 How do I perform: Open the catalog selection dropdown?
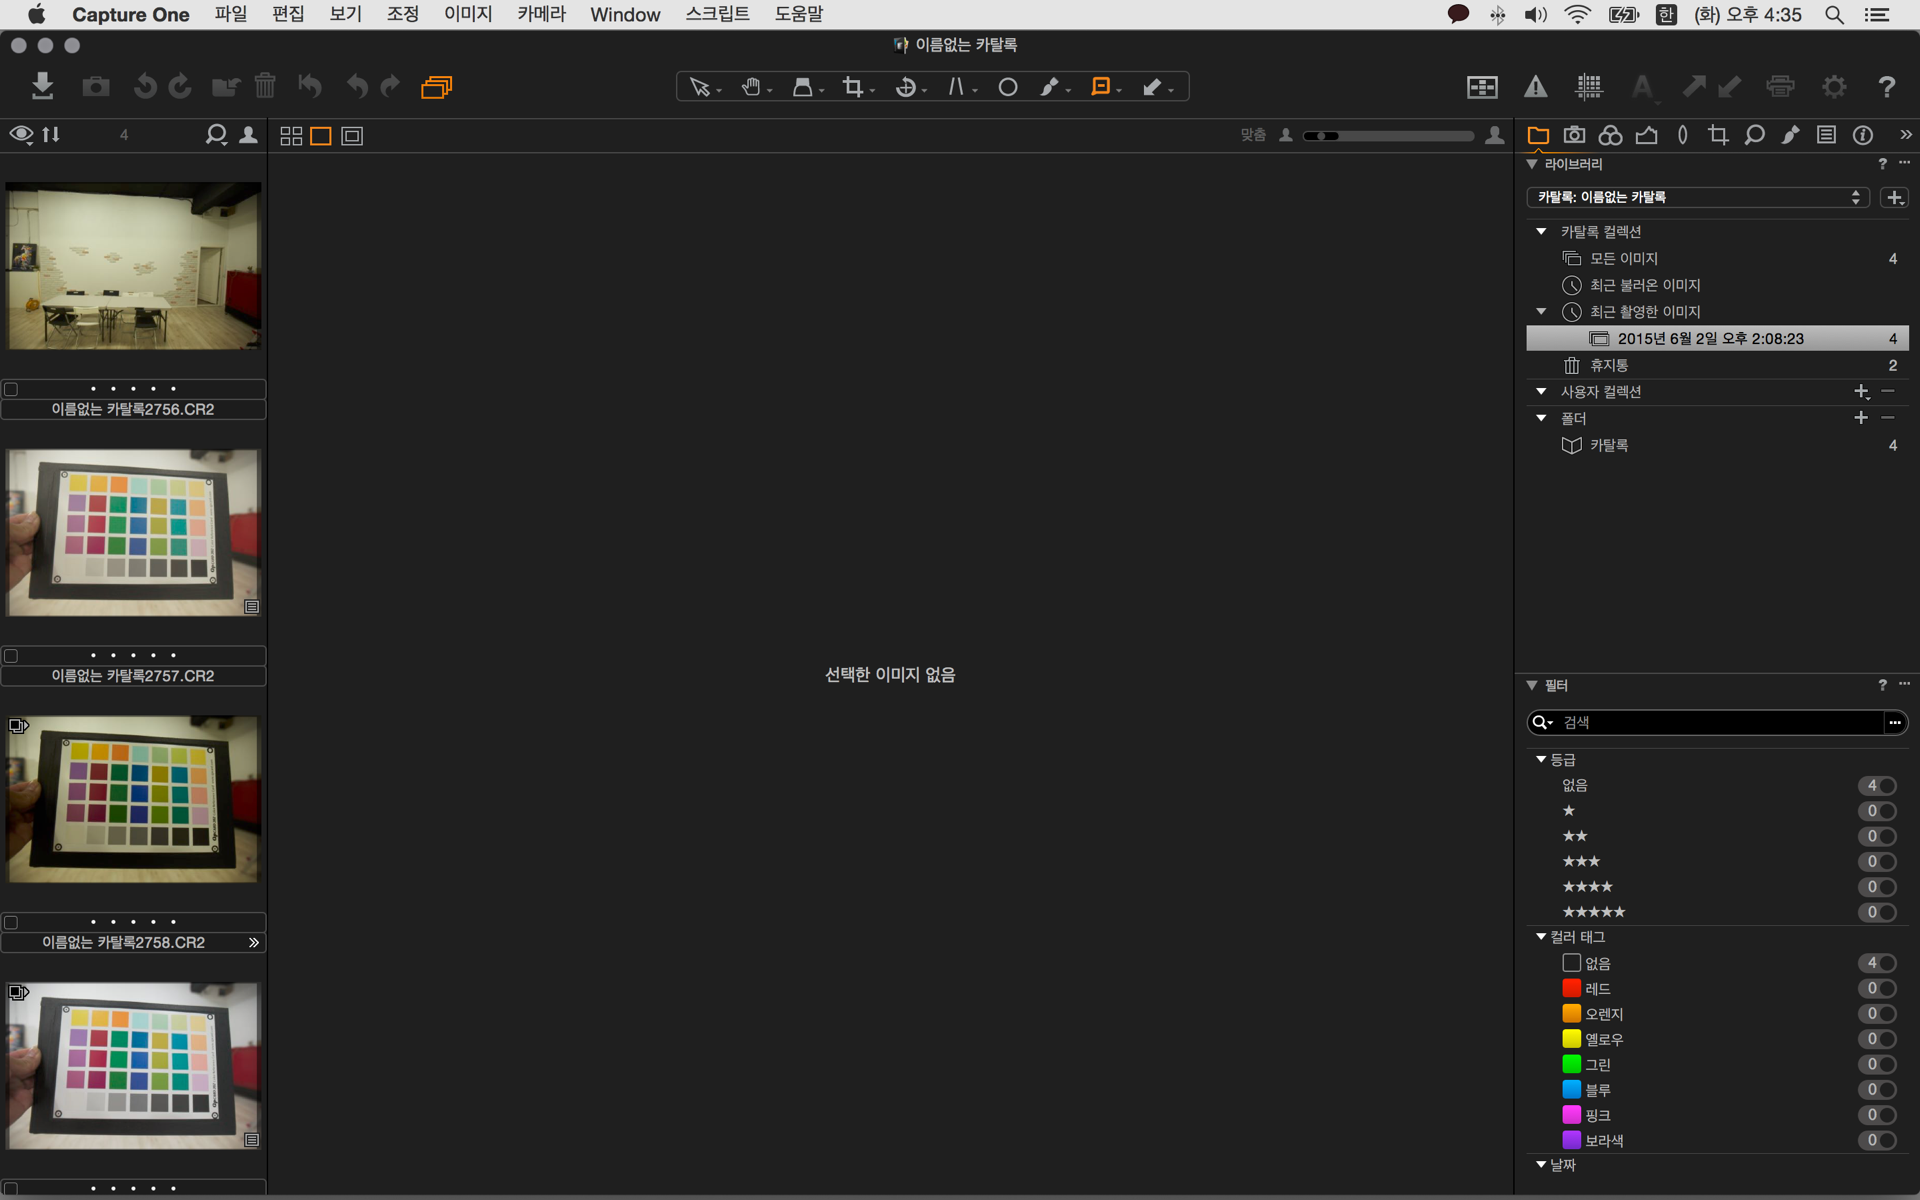(1697, 197)
